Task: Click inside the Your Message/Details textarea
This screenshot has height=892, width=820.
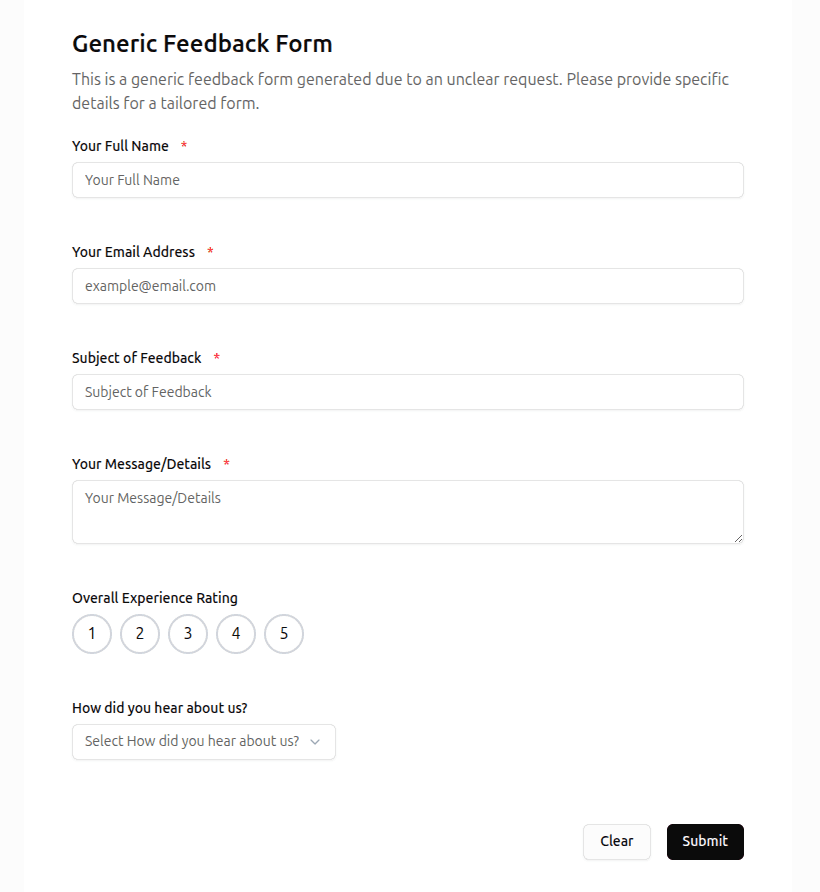Action: (407, 512)
